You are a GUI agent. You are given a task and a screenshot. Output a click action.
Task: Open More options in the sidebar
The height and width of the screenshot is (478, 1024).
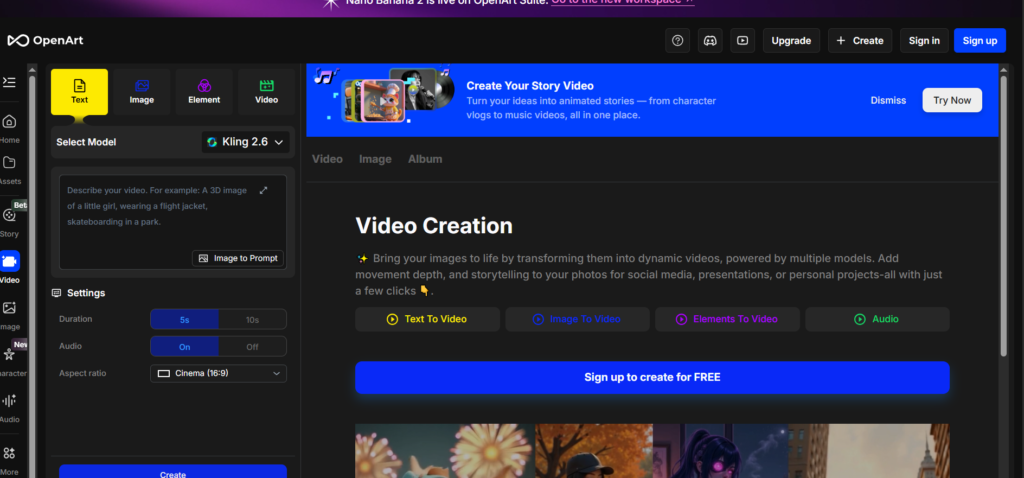click(x=9, y=459)
